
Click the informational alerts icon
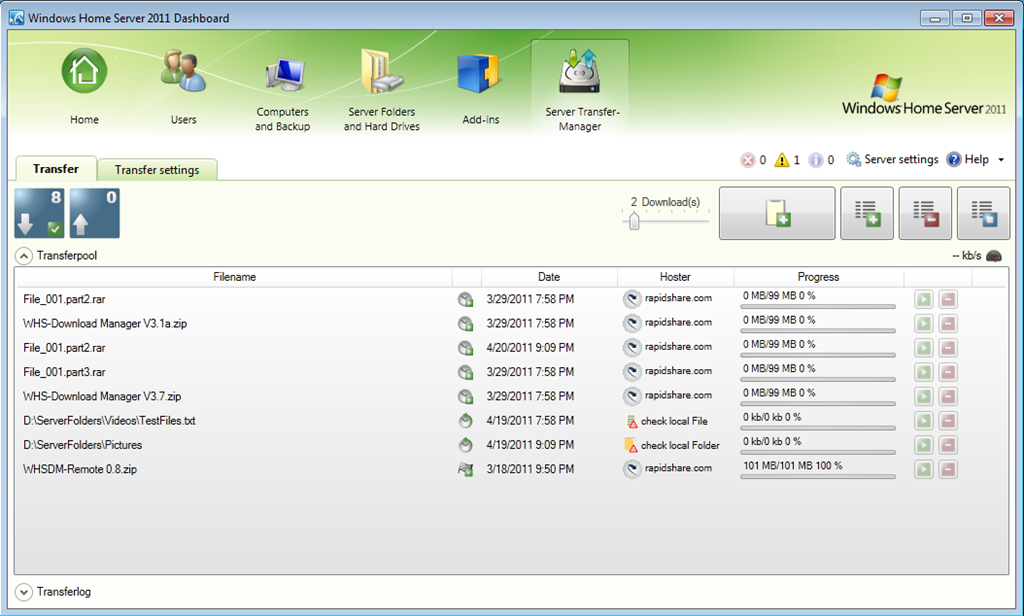[816, 160]
